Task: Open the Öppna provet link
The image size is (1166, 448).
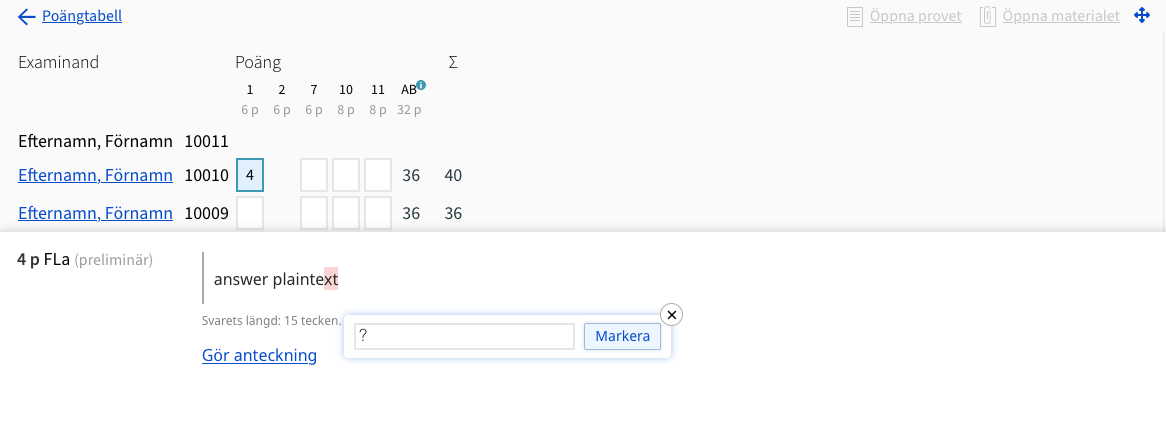Action: [915, 16]
